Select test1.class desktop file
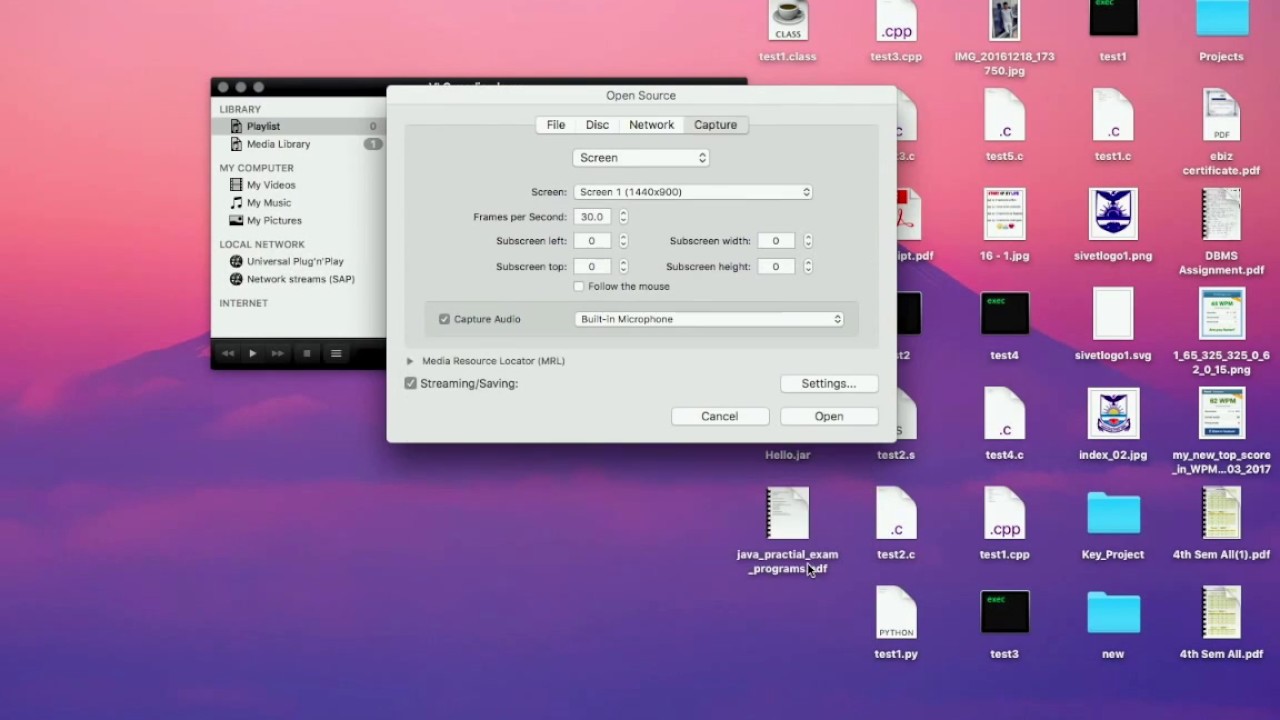 click(788, 32)
